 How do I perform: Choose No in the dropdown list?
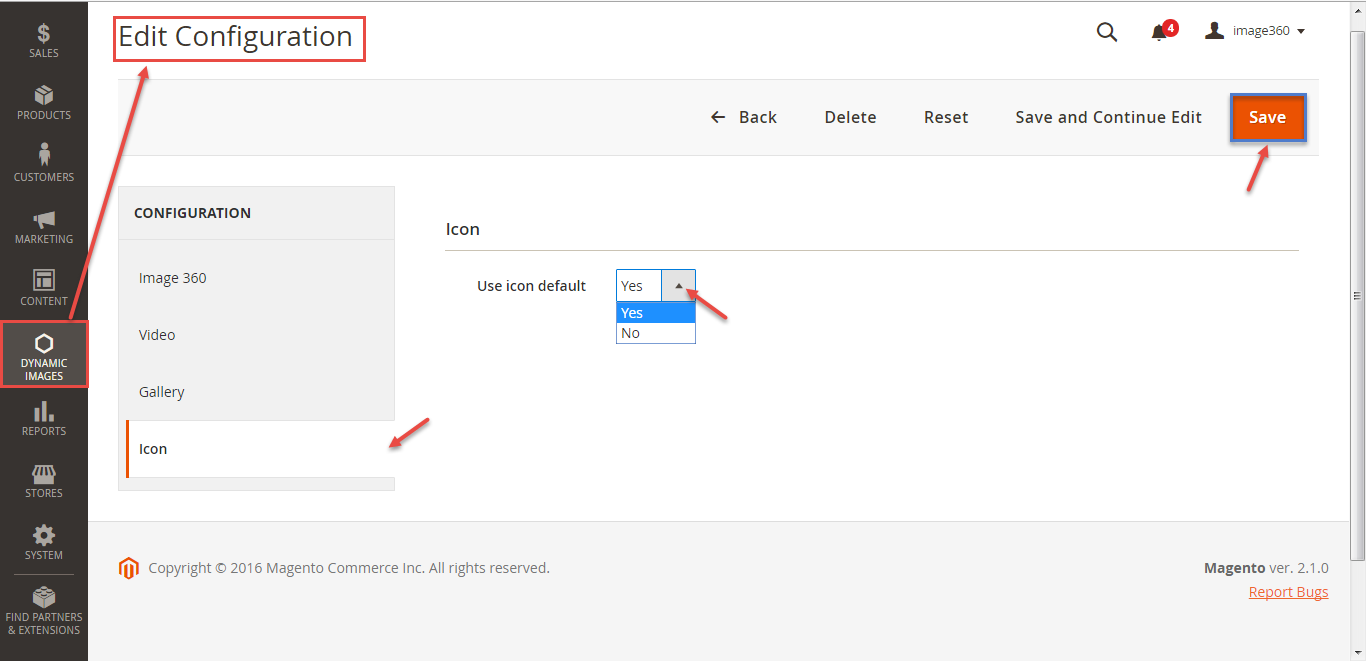tap(656, 333)
